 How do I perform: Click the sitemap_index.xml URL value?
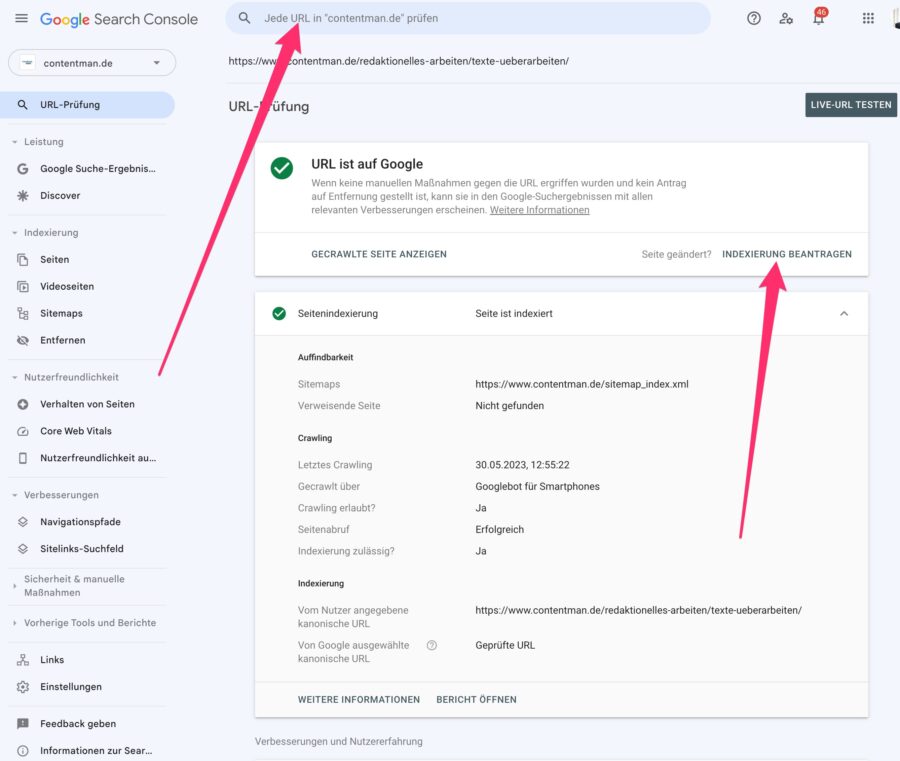581,384
